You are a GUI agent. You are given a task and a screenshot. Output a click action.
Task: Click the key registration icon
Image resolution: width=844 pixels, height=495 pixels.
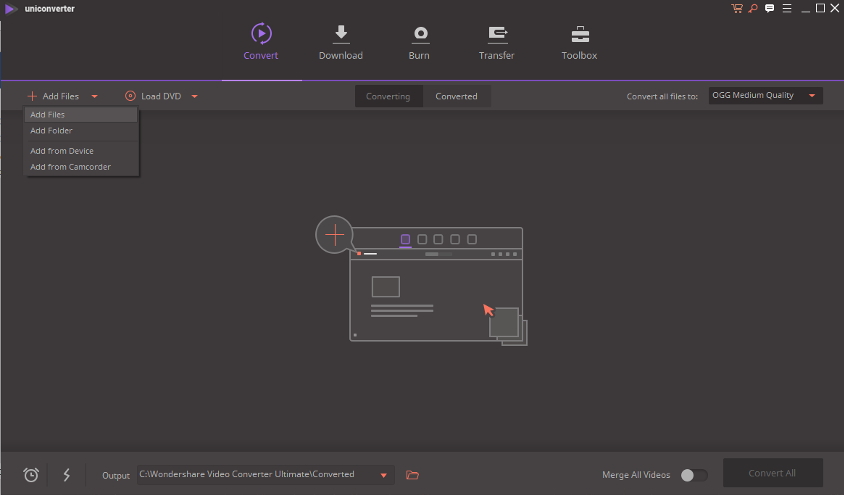pos(753,8)
